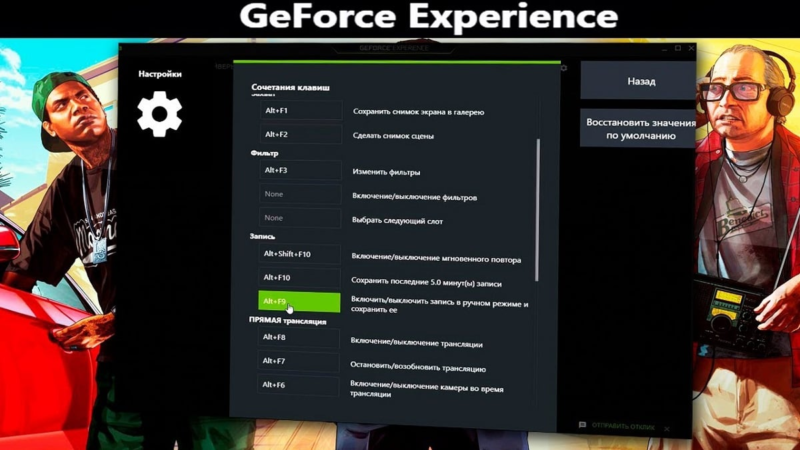Click the feedback speech bubble icon

(583, 425)
